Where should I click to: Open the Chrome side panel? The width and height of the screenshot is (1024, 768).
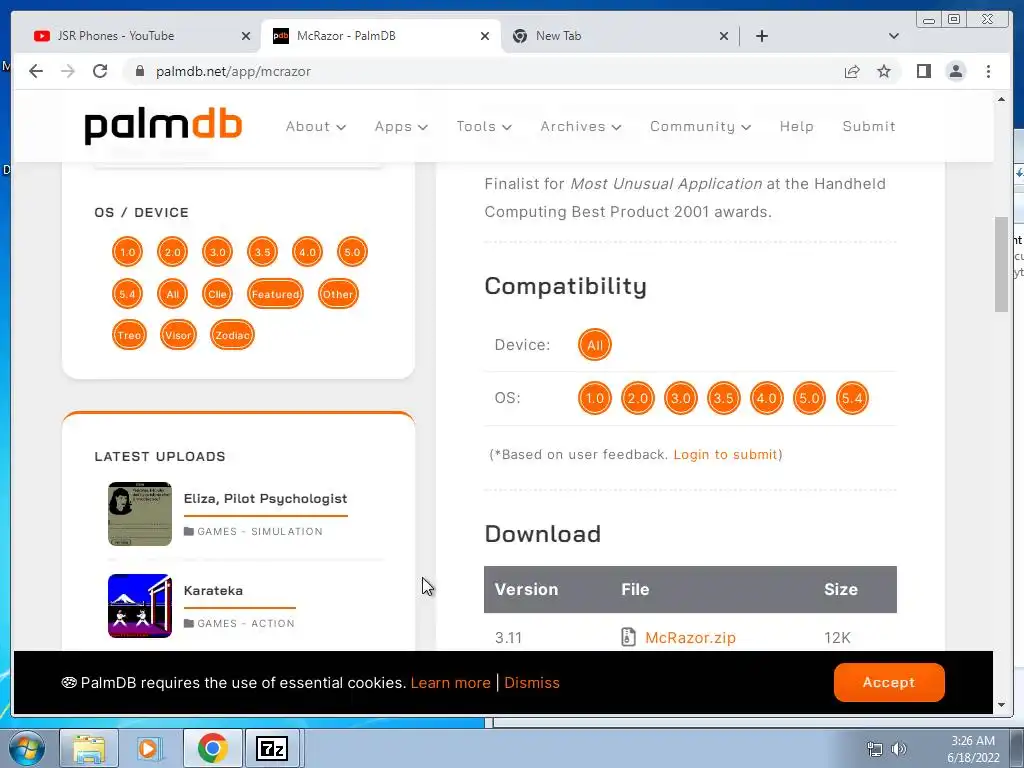(923, 71)
